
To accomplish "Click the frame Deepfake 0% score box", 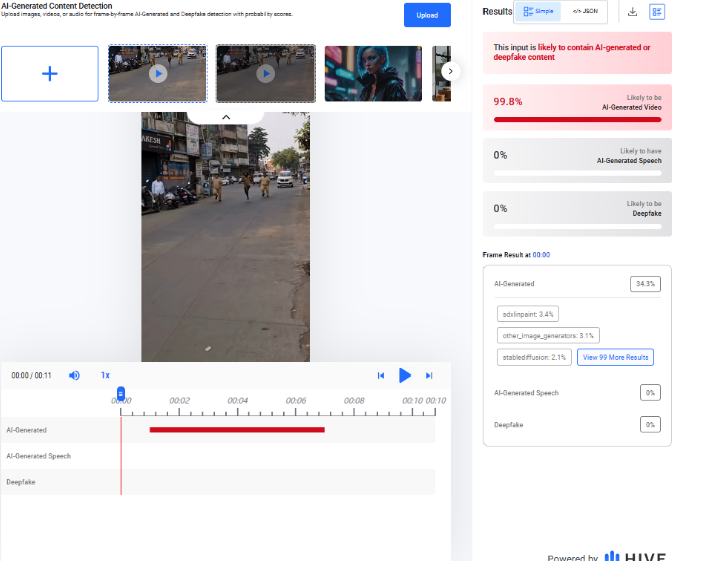I will (x=650, y=425).
